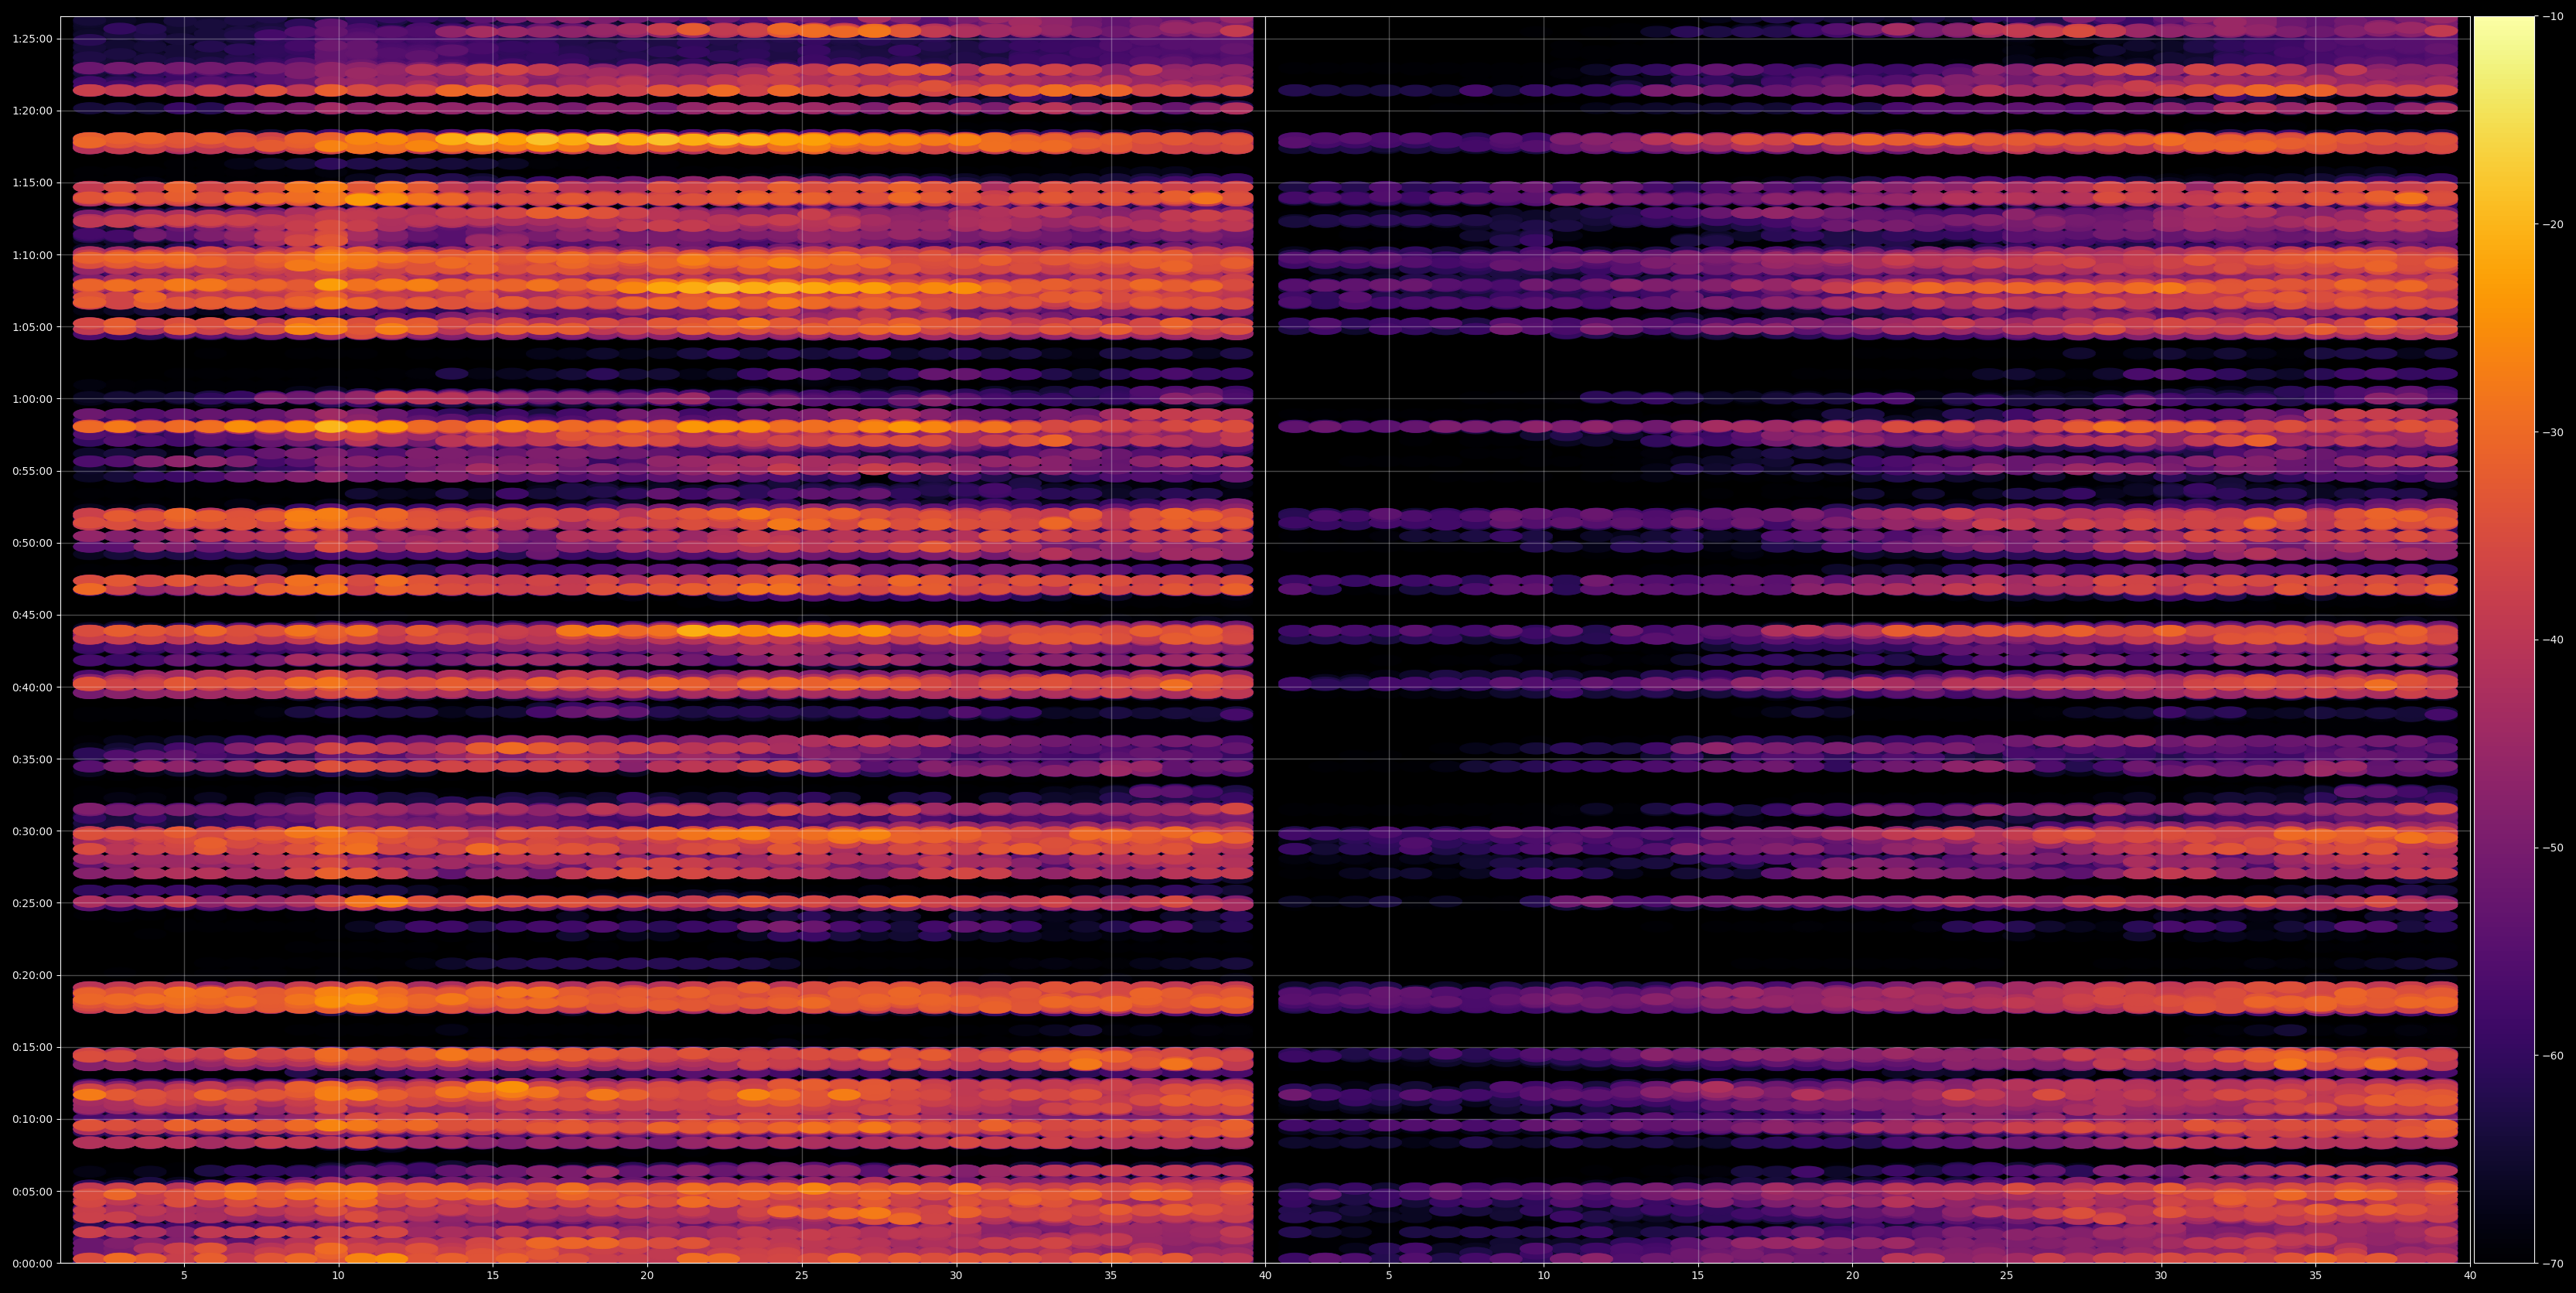Select the 0:30:00 time label

(32, 831)
